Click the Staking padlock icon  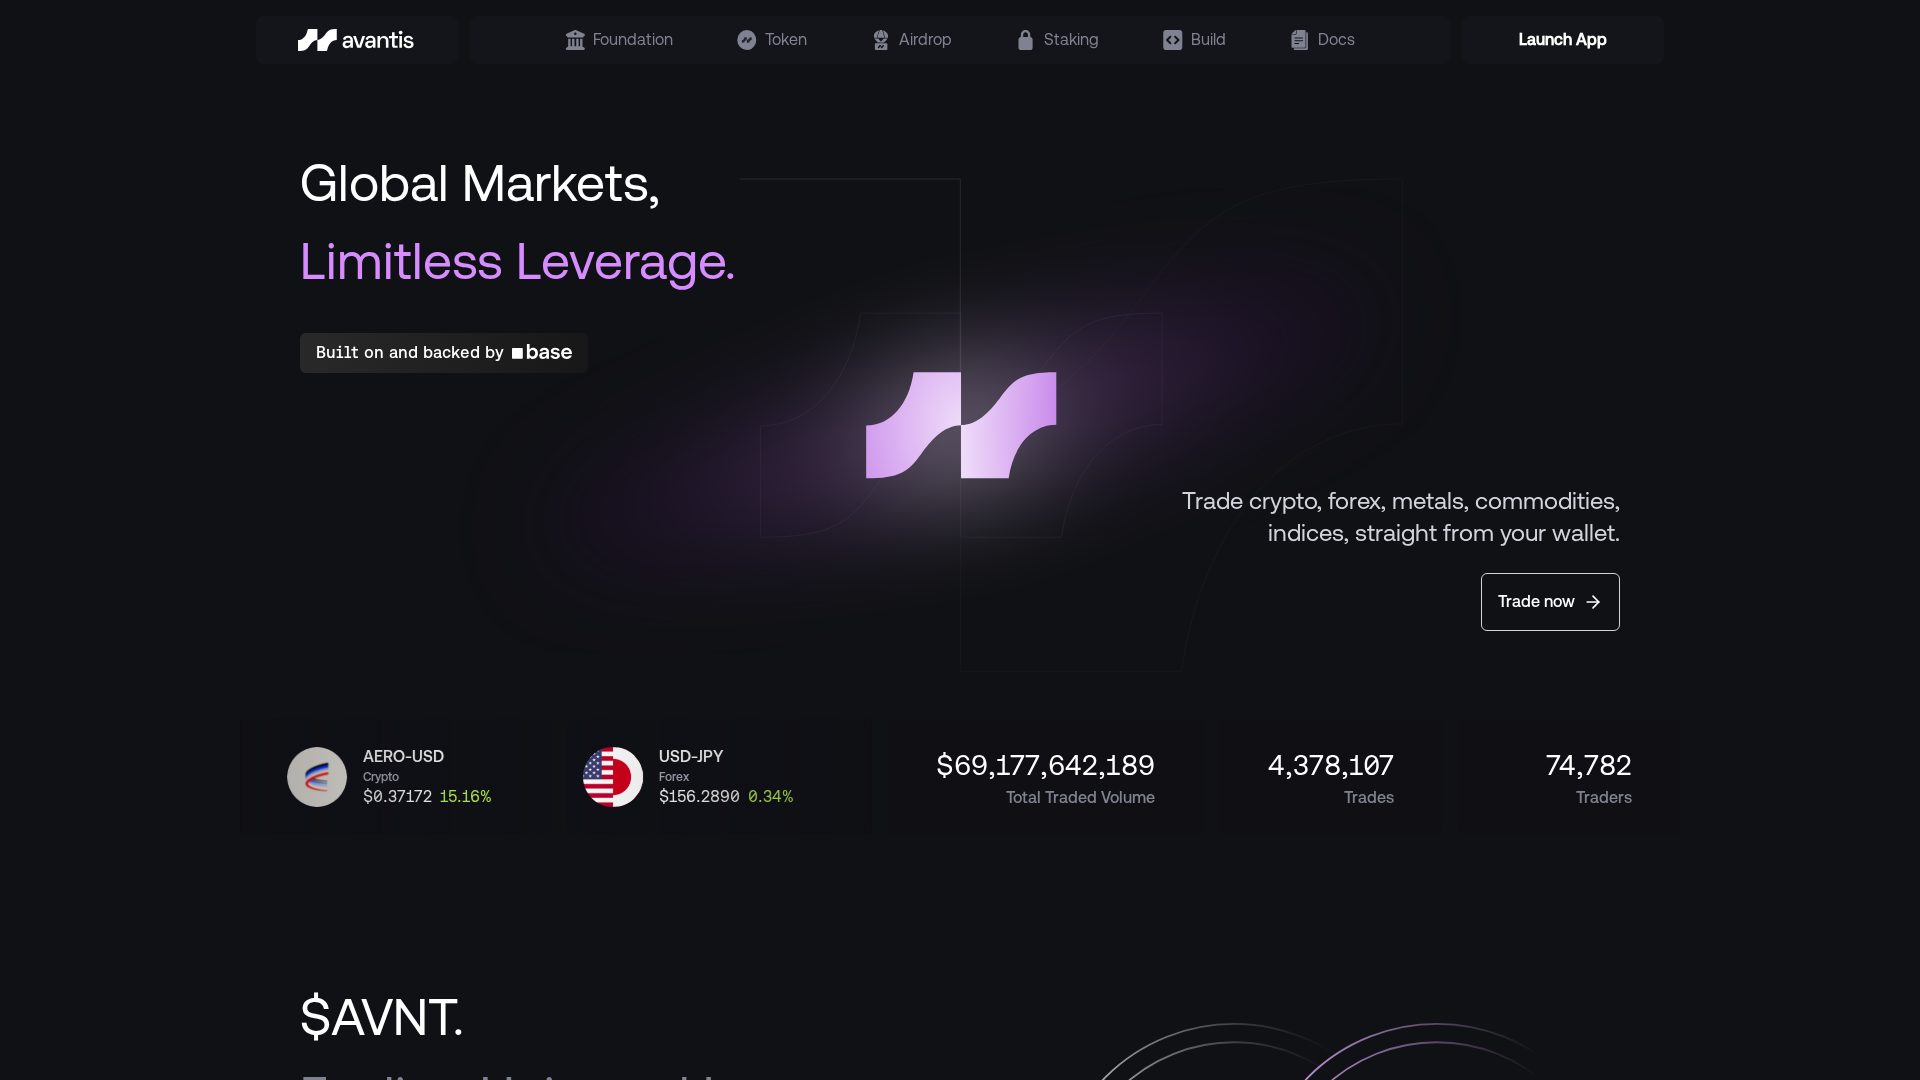(1025, 40)
